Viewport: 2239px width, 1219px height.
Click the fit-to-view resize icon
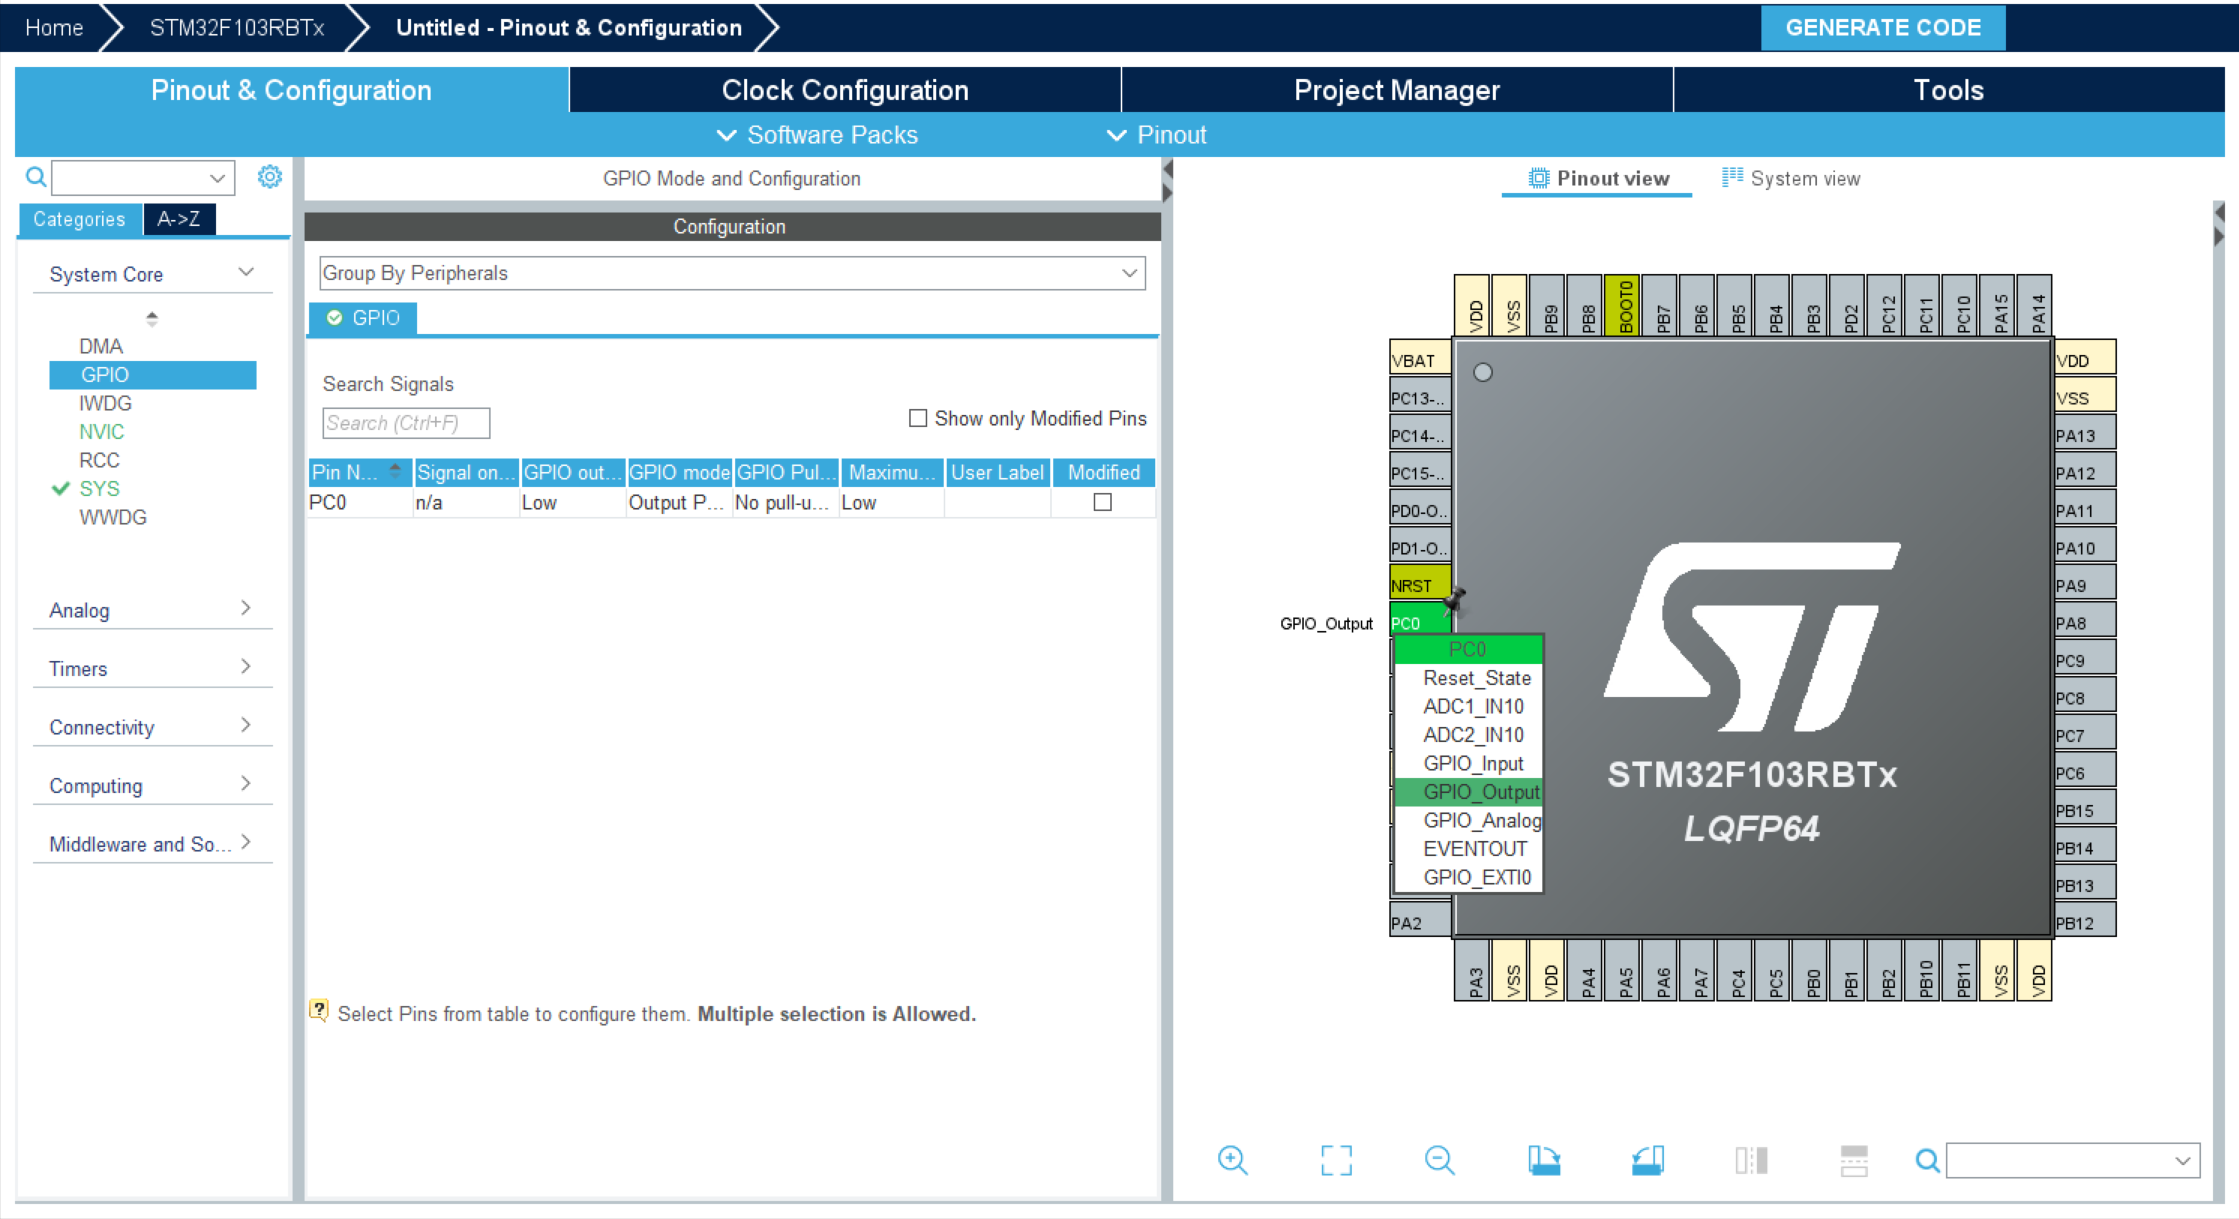(x=1336, y=1160)
